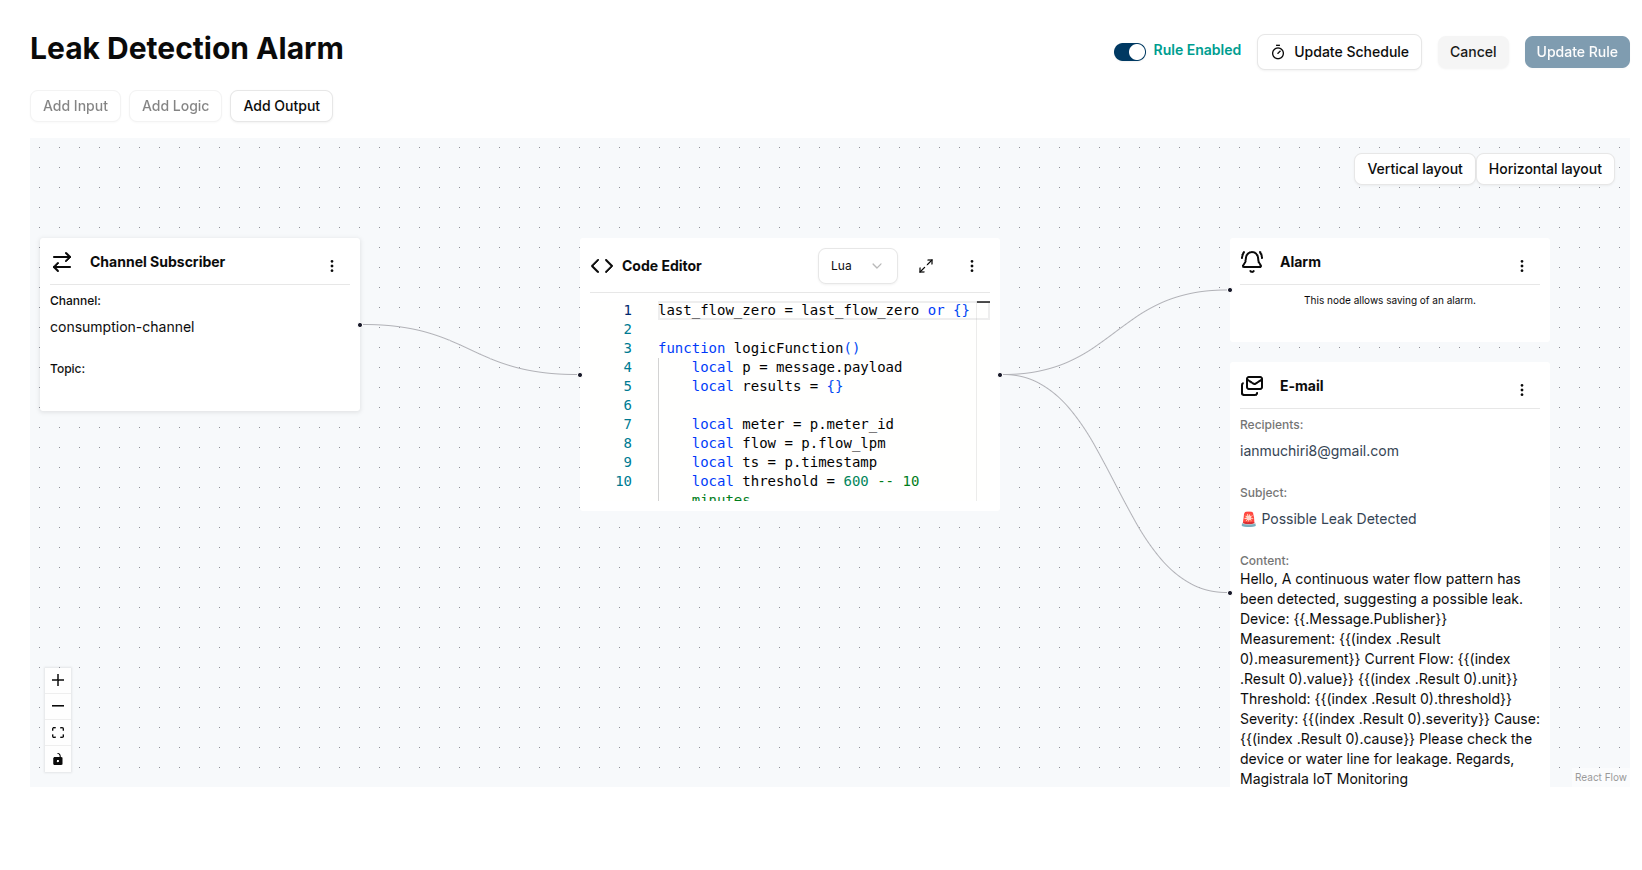Zoom in on the flow canvas

click(x=58, y=680)
